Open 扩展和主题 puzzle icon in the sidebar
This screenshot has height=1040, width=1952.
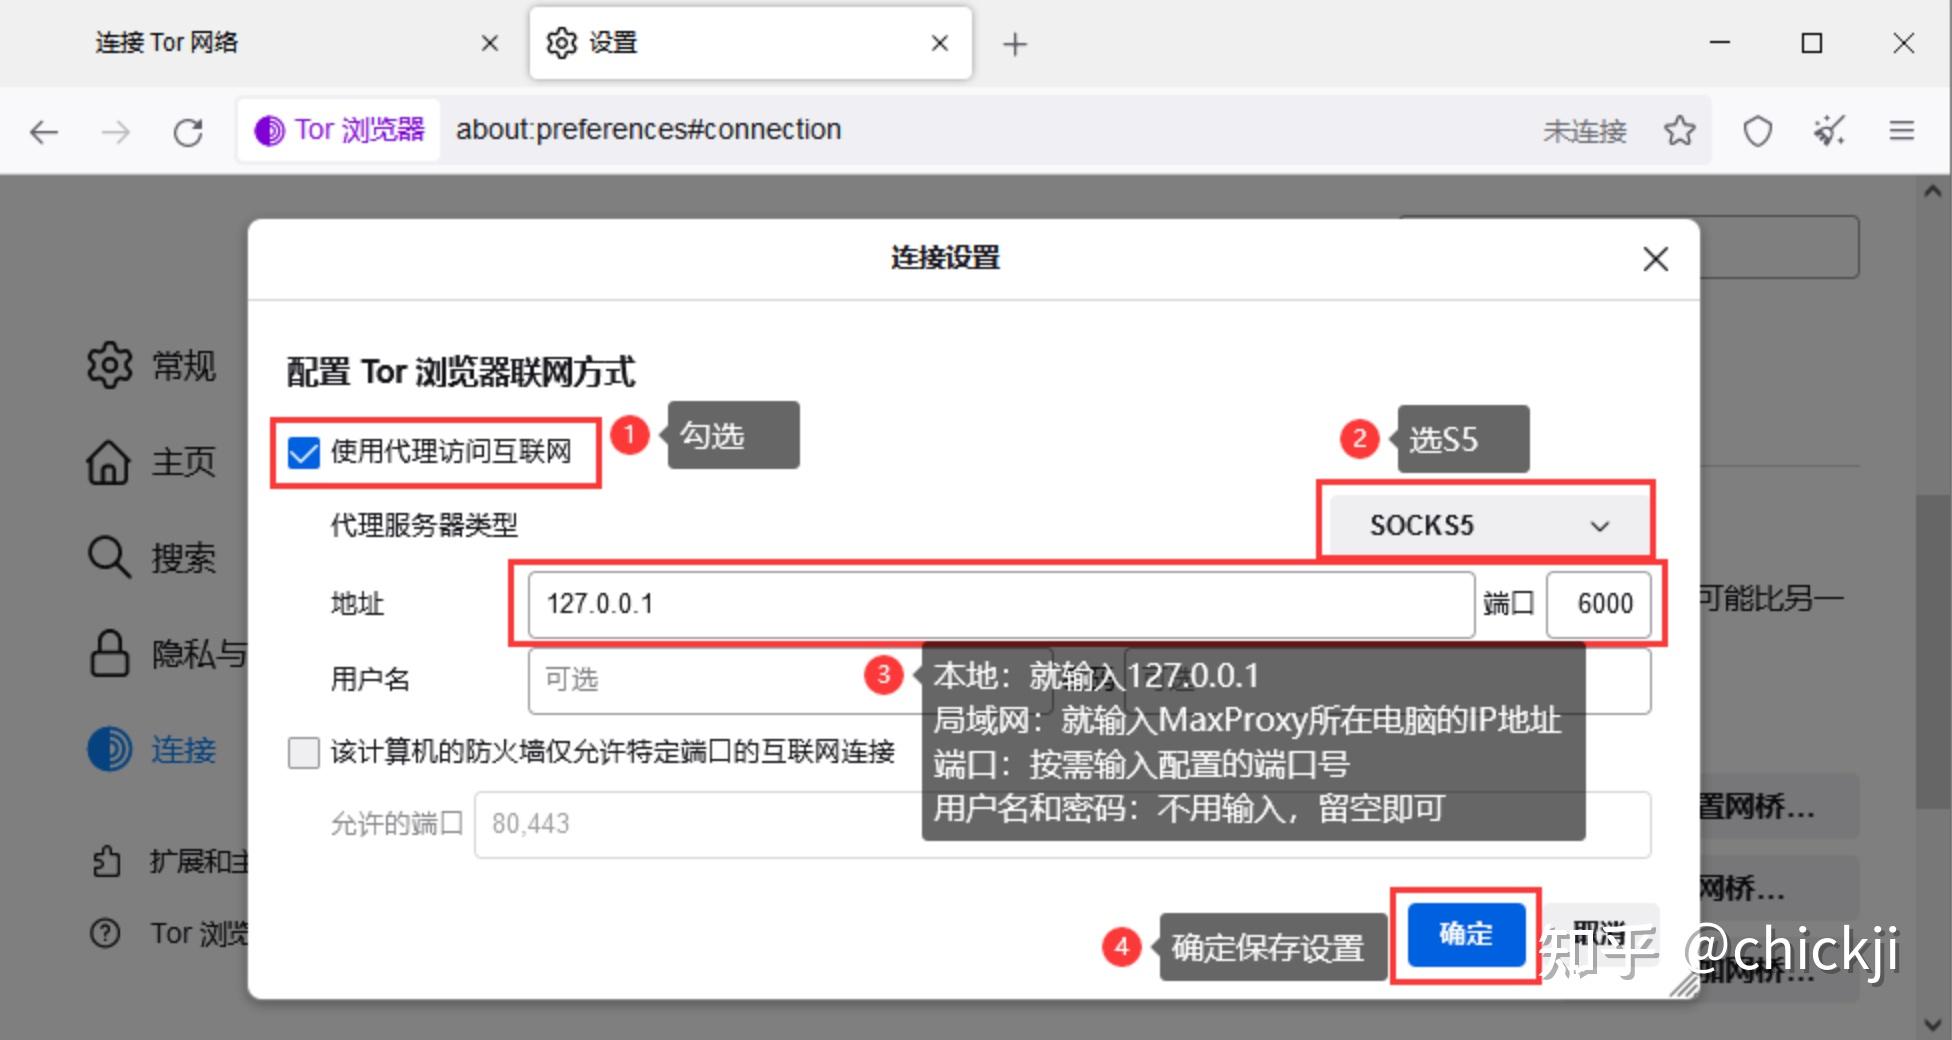109,860
